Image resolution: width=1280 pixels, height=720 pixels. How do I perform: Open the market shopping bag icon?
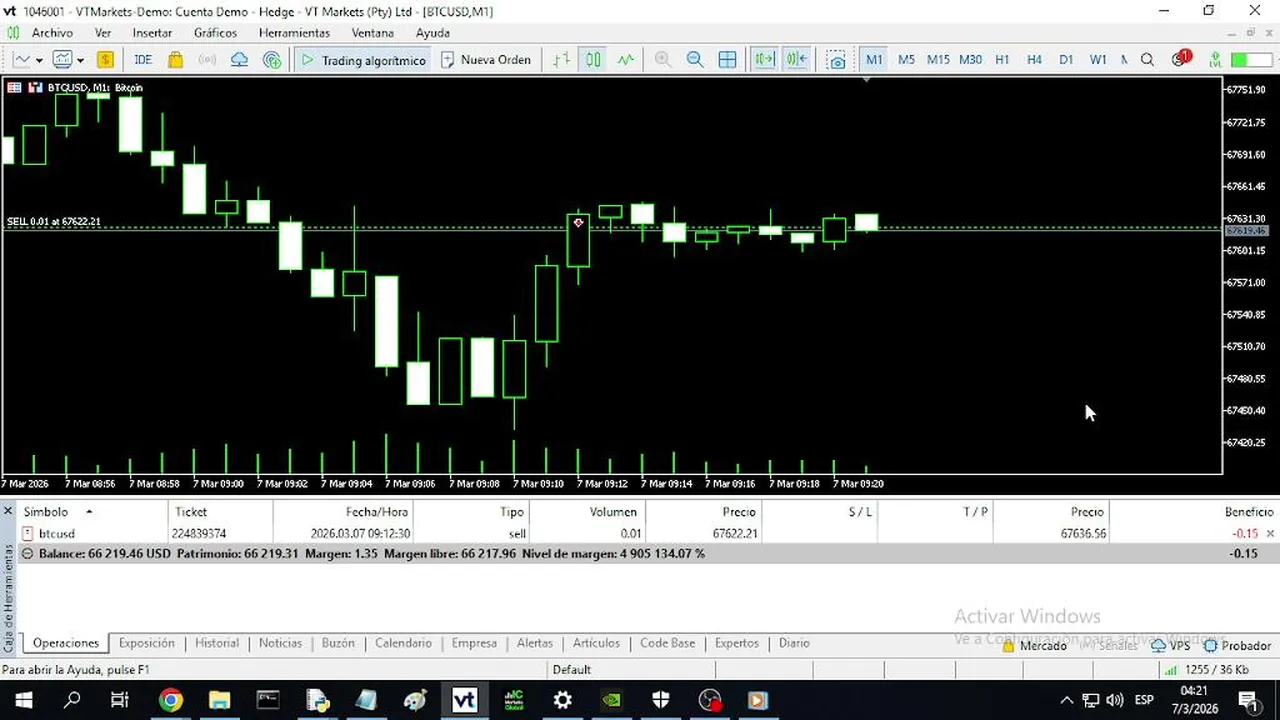176,60
